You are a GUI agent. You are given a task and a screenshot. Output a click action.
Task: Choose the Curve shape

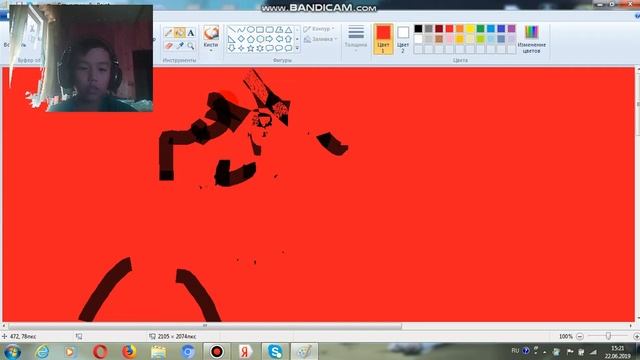241,30
